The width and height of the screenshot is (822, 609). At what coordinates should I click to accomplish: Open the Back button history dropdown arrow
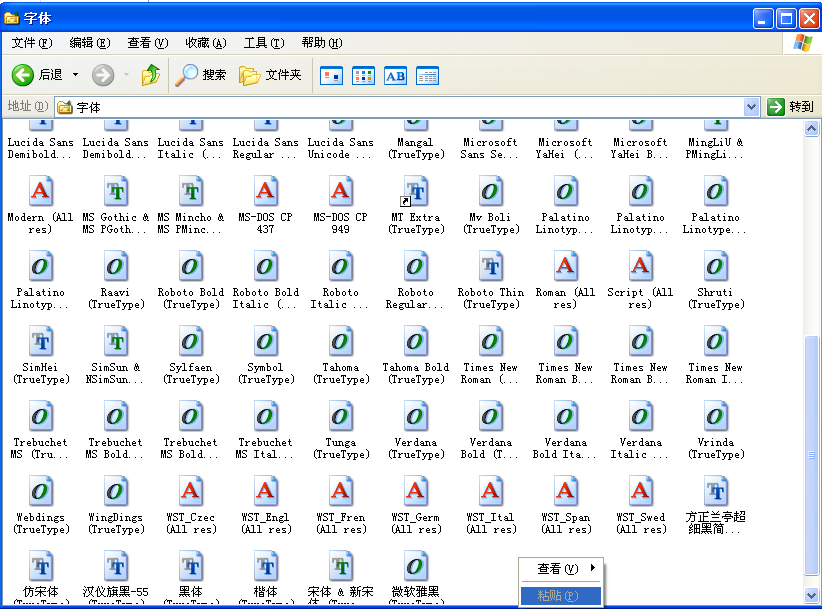click(75, 75)
